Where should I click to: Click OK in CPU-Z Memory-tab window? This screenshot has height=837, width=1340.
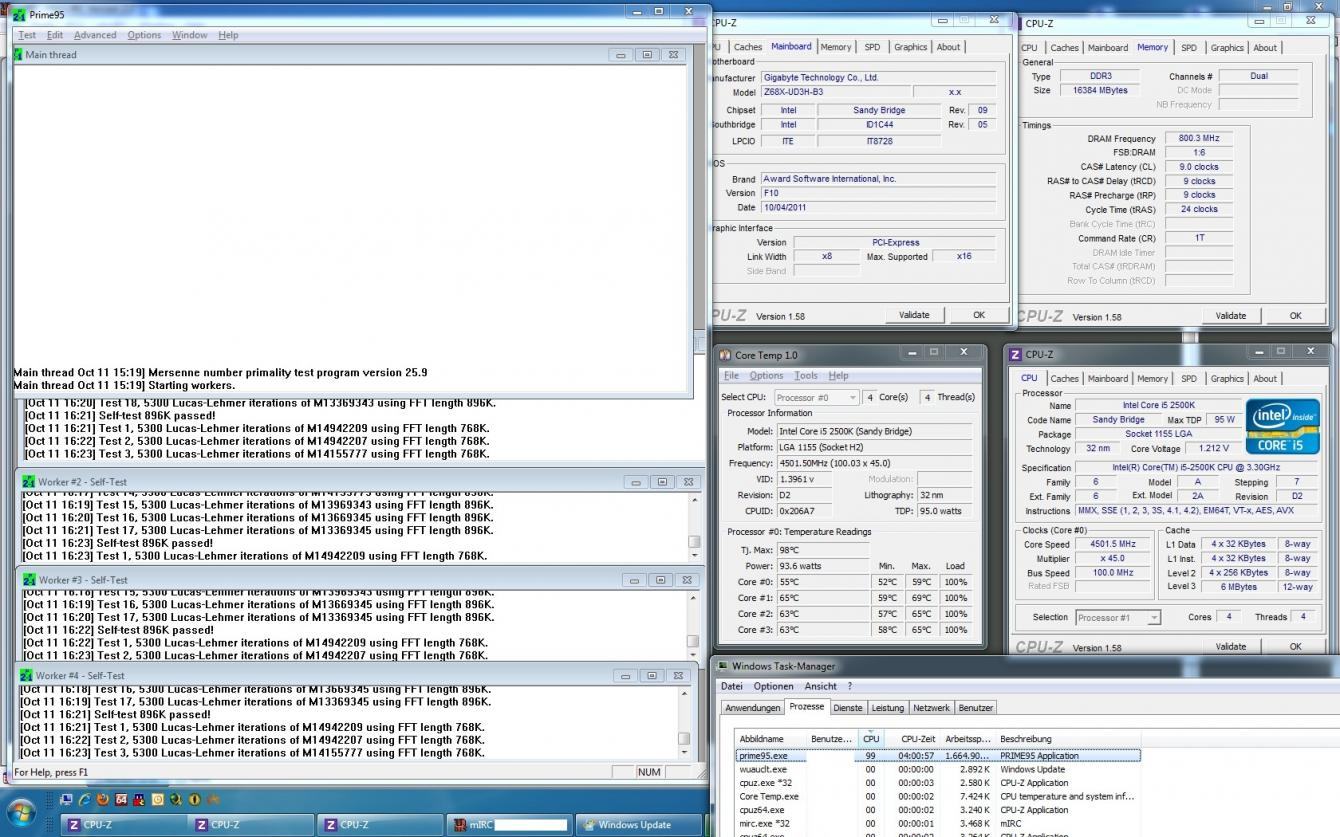click(1295, 316)
